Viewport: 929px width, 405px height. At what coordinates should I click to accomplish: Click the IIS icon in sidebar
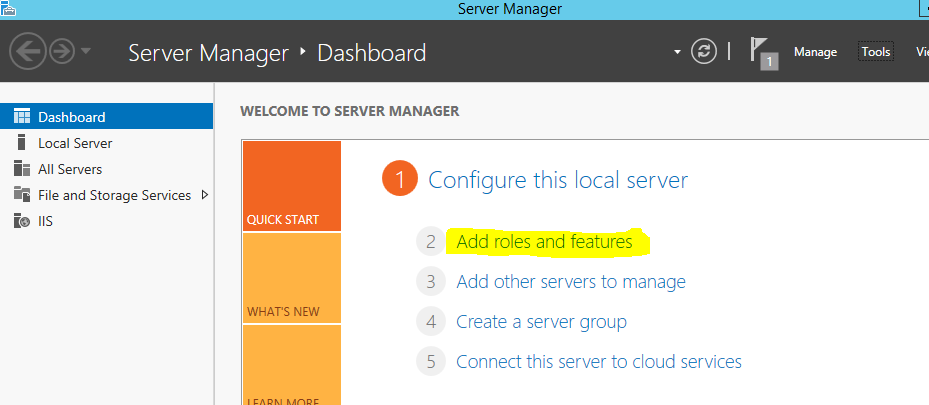[x=22, y=221]
